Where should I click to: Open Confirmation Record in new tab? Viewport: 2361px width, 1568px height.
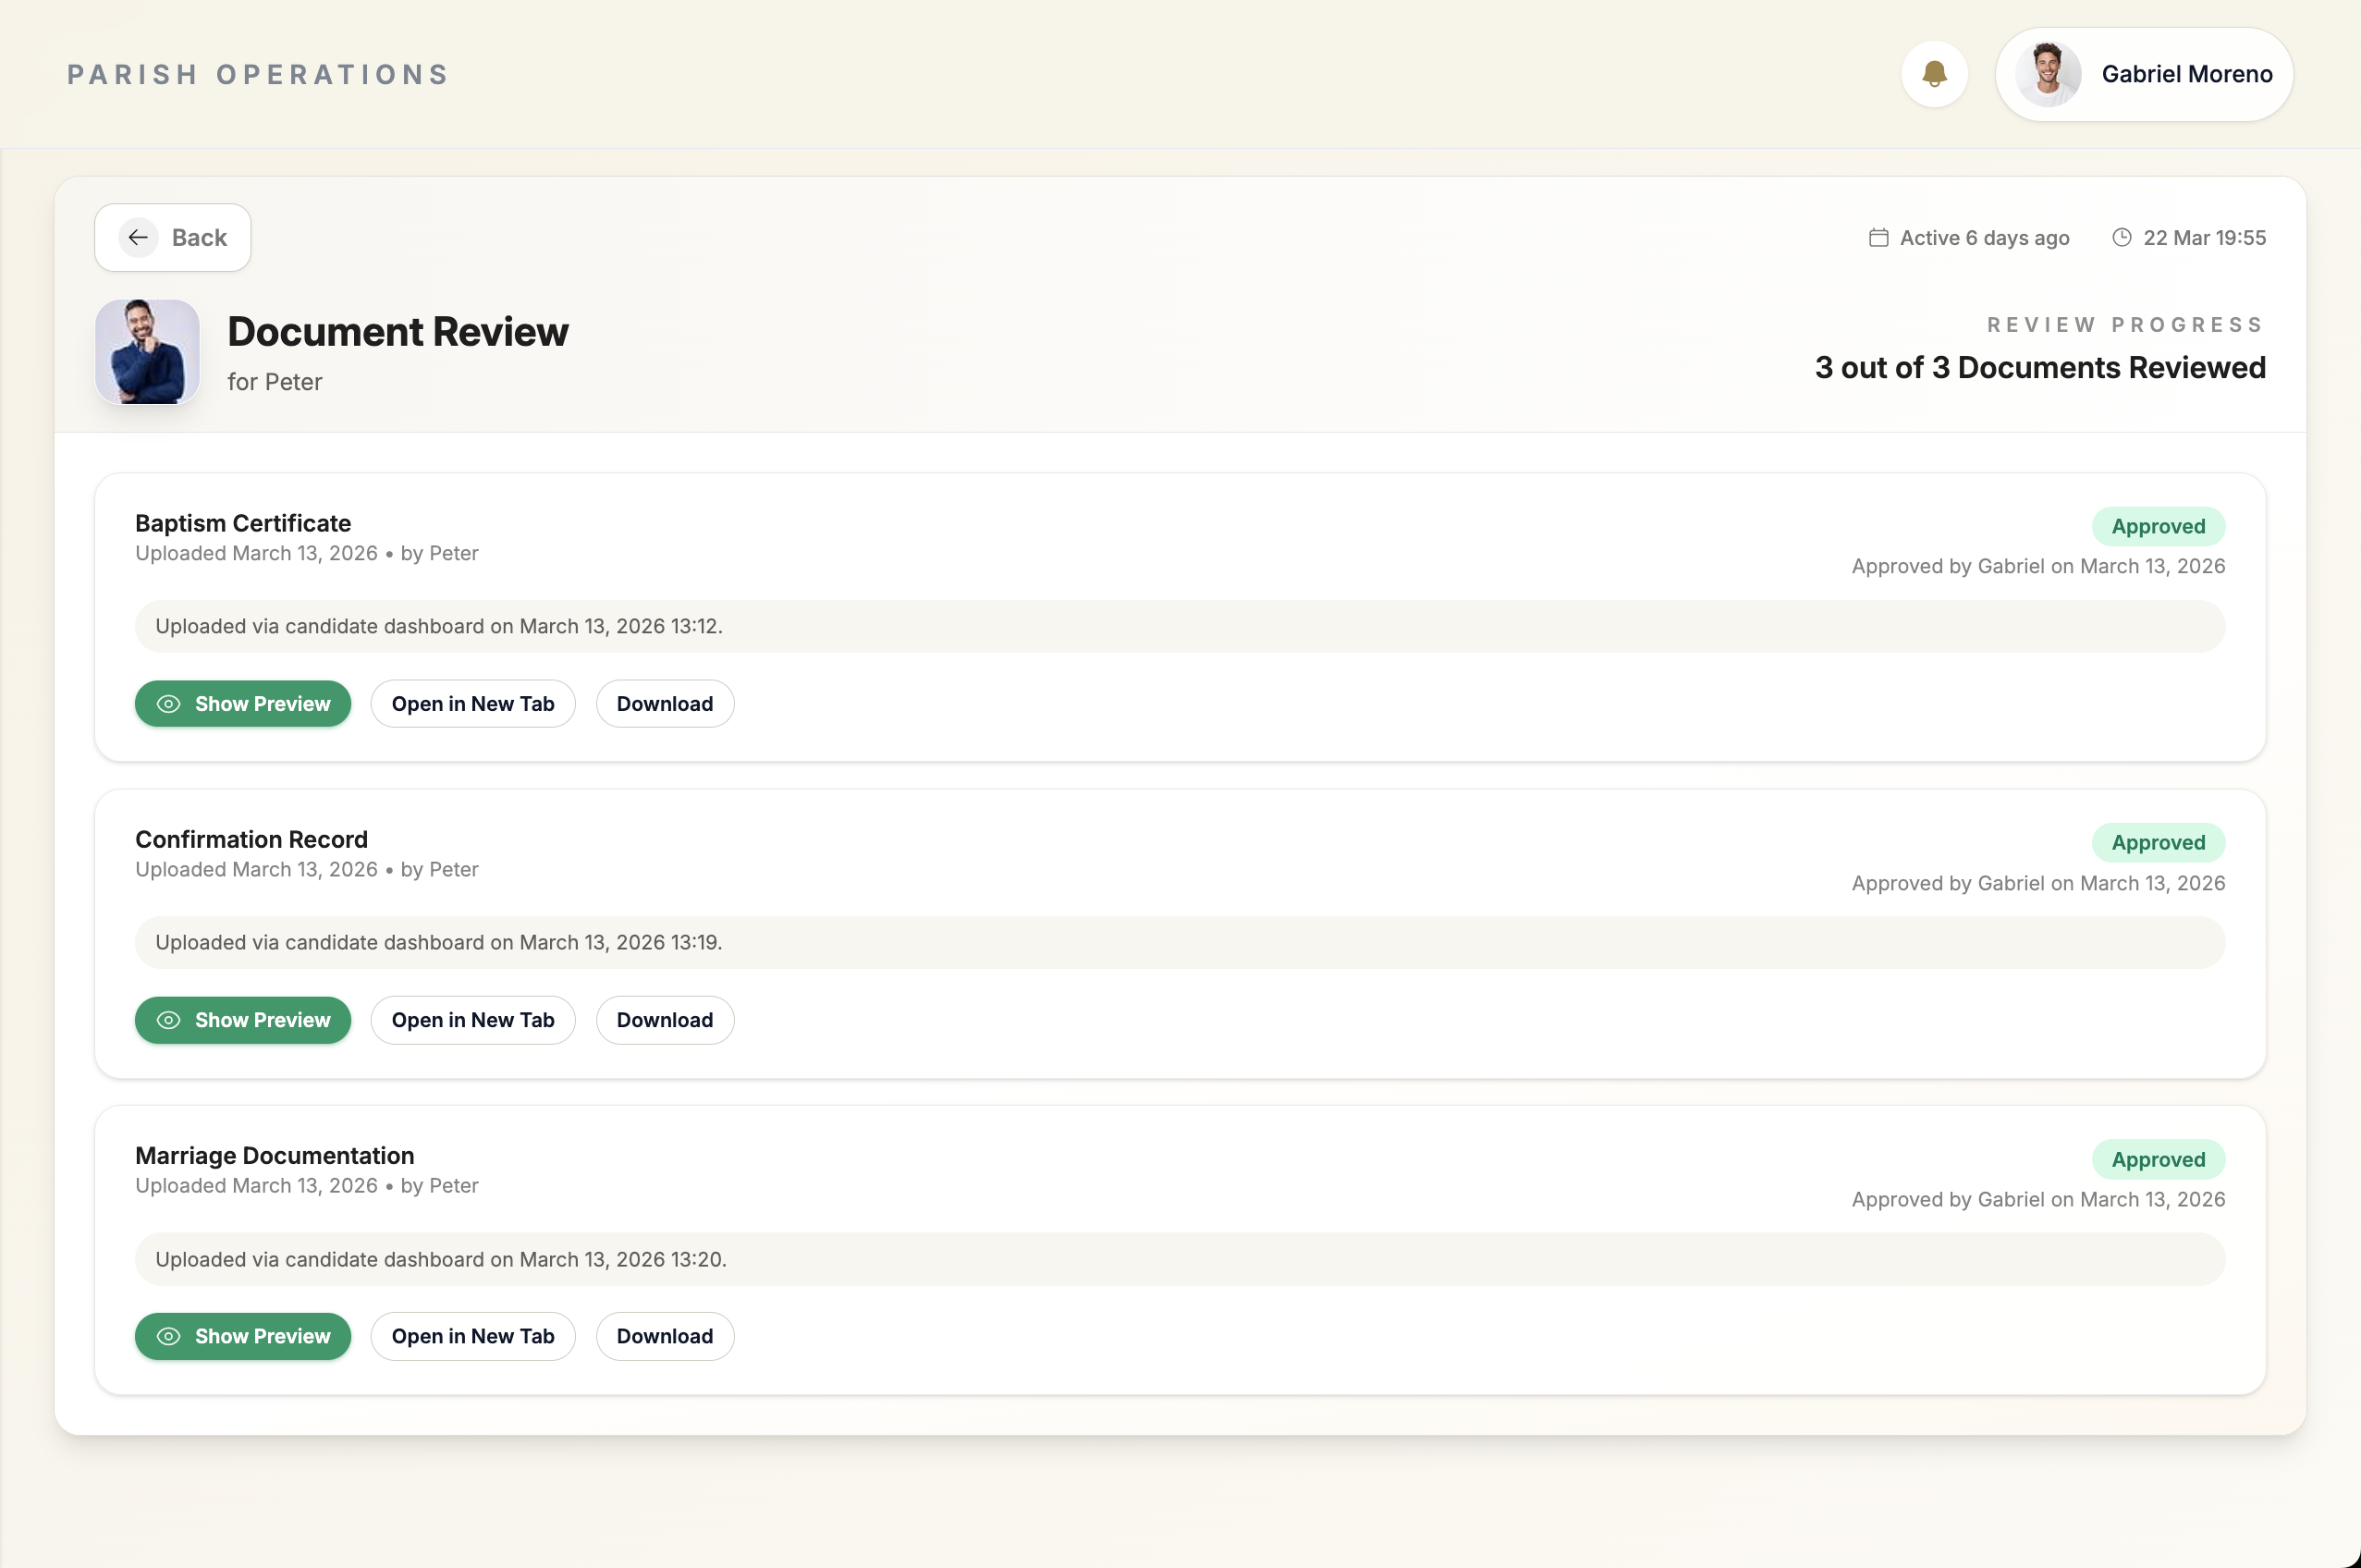click(473, 1020)
